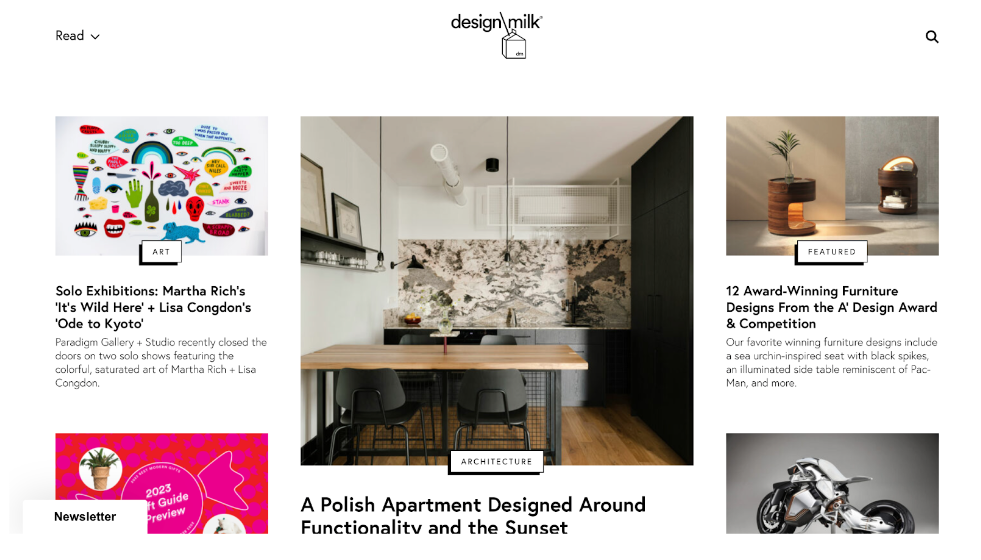Open Martha Rich solo exhibitions article title

[x=153, y=307]
